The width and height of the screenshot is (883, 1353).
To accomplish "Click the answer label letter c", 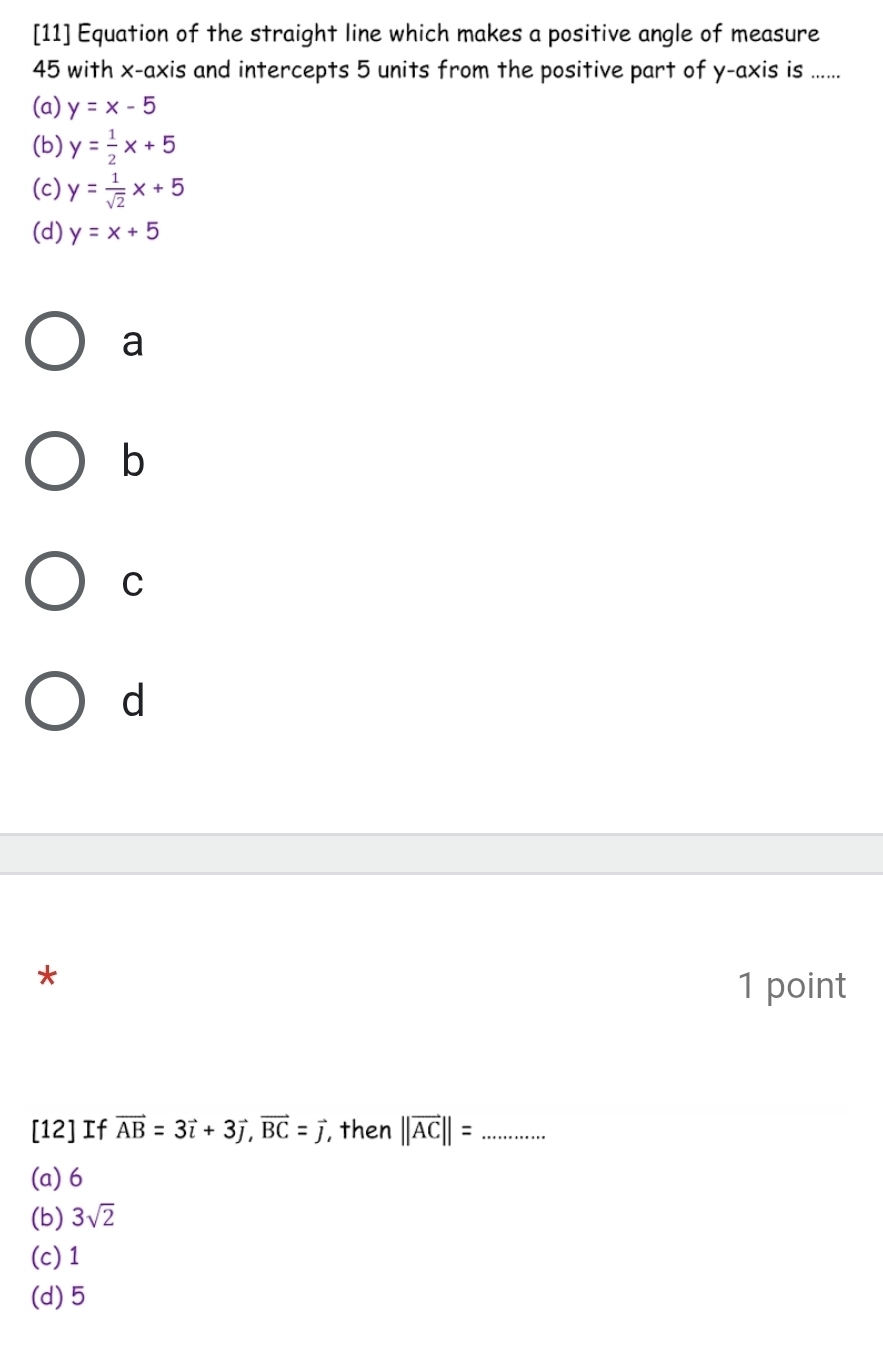I will tap(132, 582).
